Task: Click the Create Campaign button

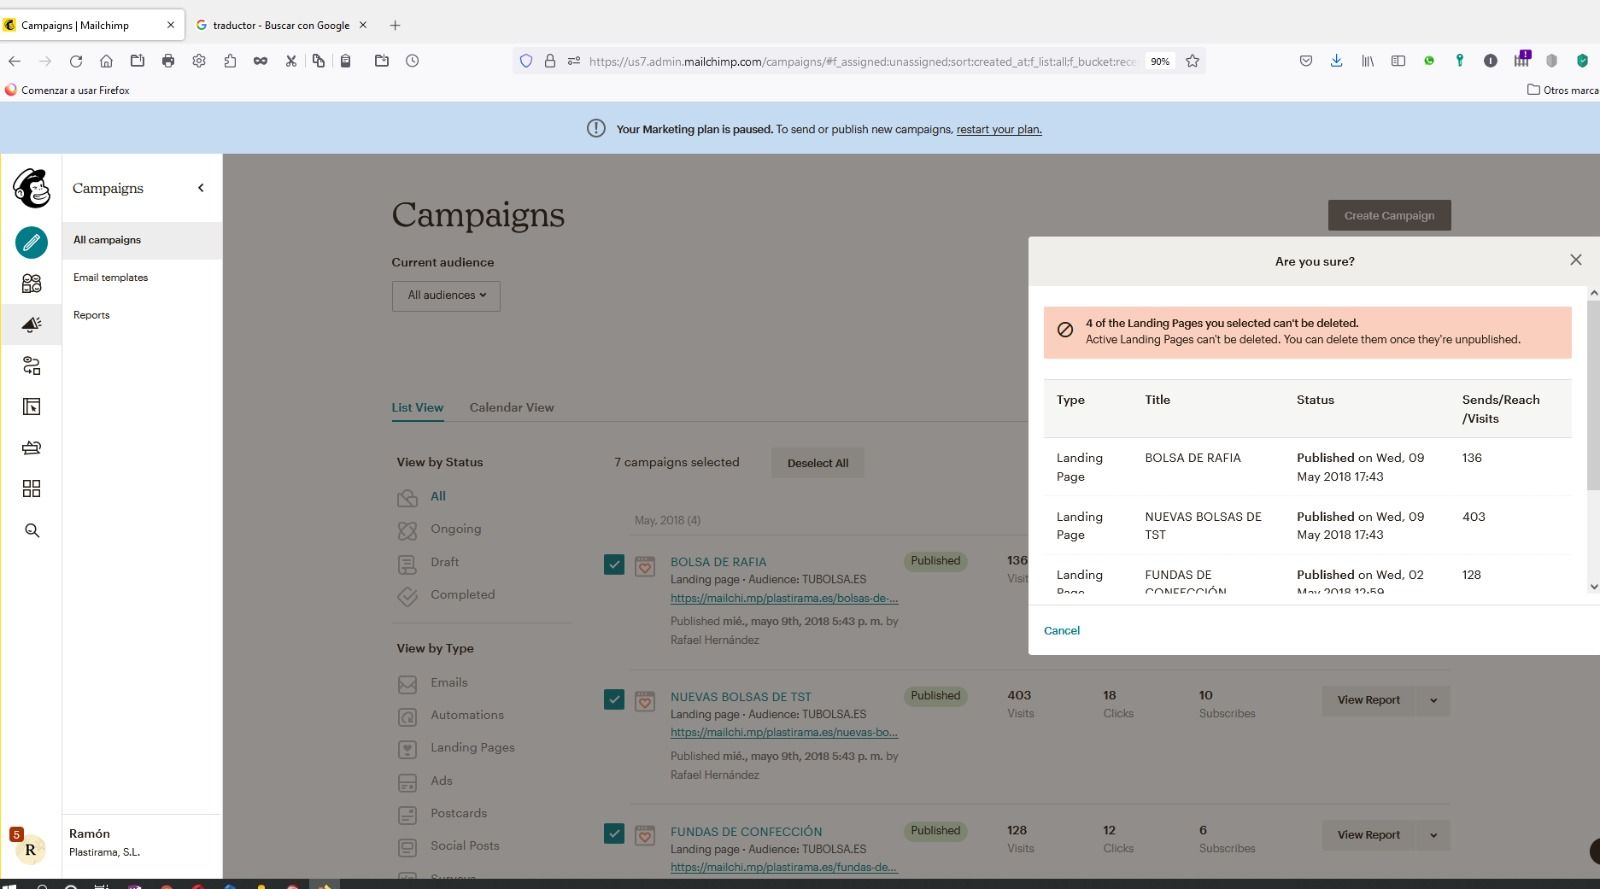Action: pyautogui.click(x=1389, y=215)
